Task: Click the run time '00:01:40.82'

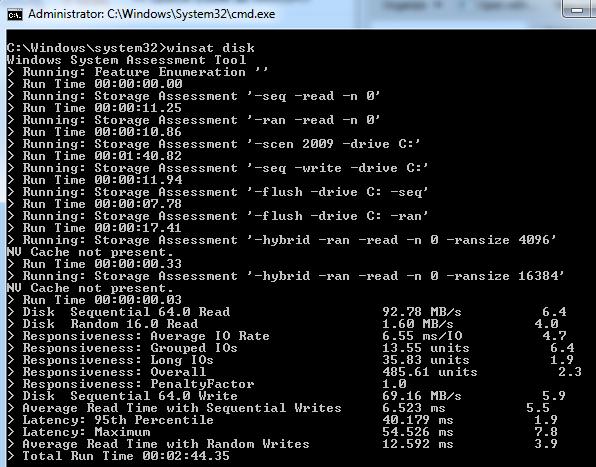Action: (x=138, y=156)
